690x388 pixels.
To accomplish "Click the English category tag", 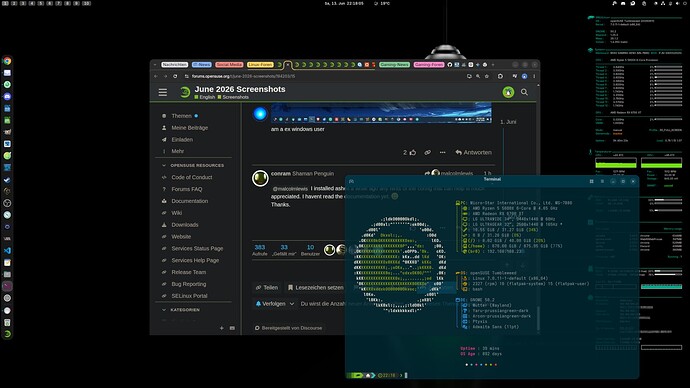I will [205, 97].
